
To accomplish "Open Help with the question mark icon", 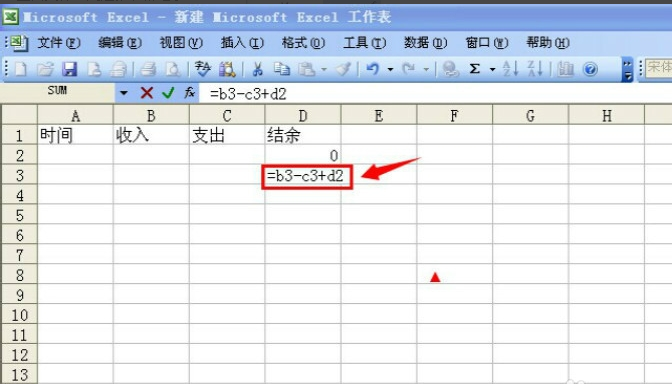I will [591, 69].
